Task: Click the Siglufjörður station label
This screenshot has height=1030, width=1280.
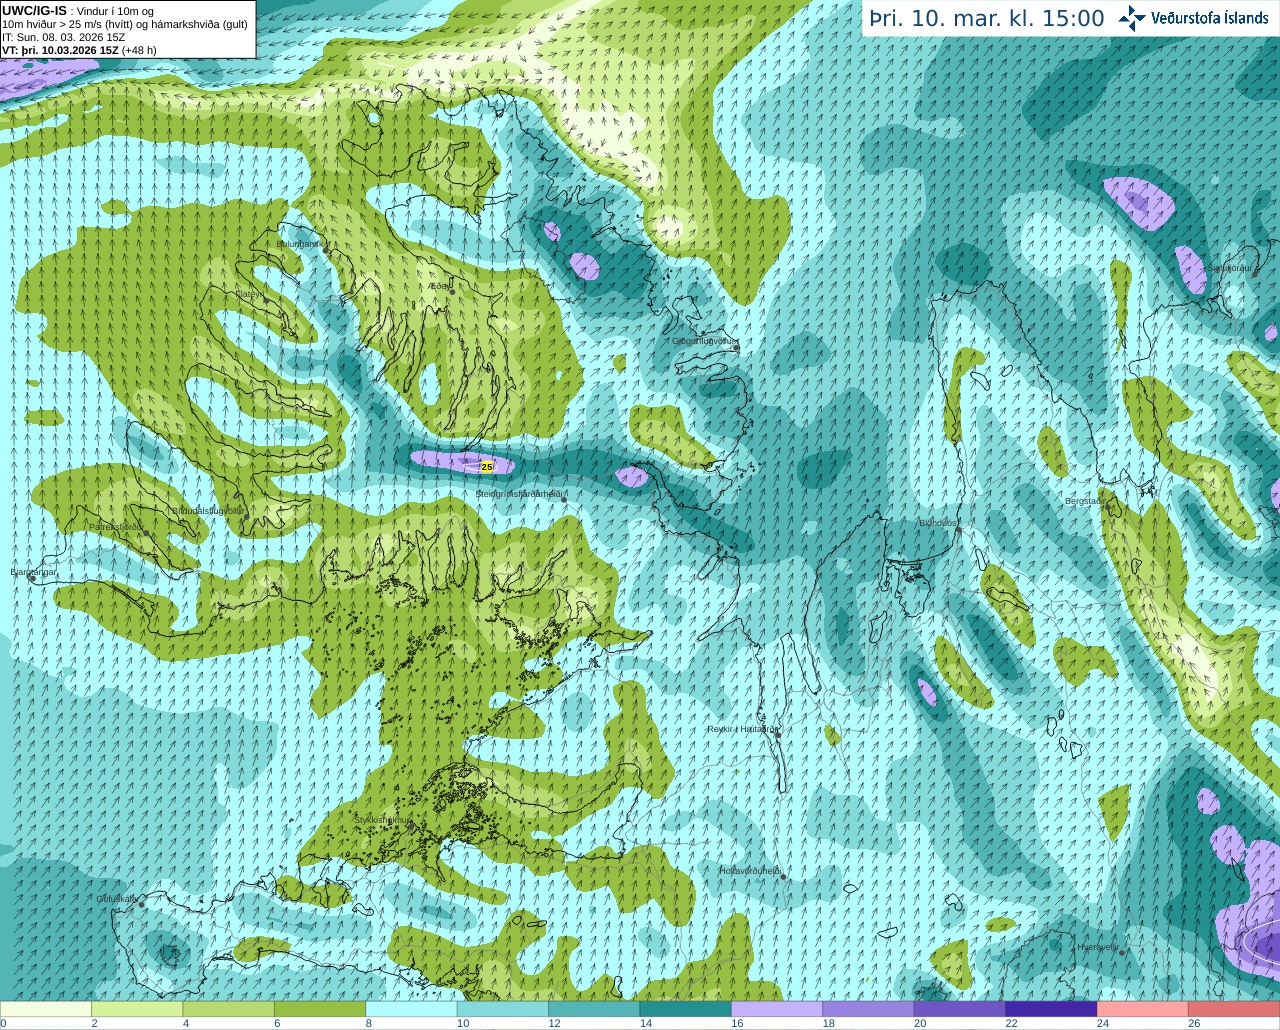Action: click(1230, 268)
